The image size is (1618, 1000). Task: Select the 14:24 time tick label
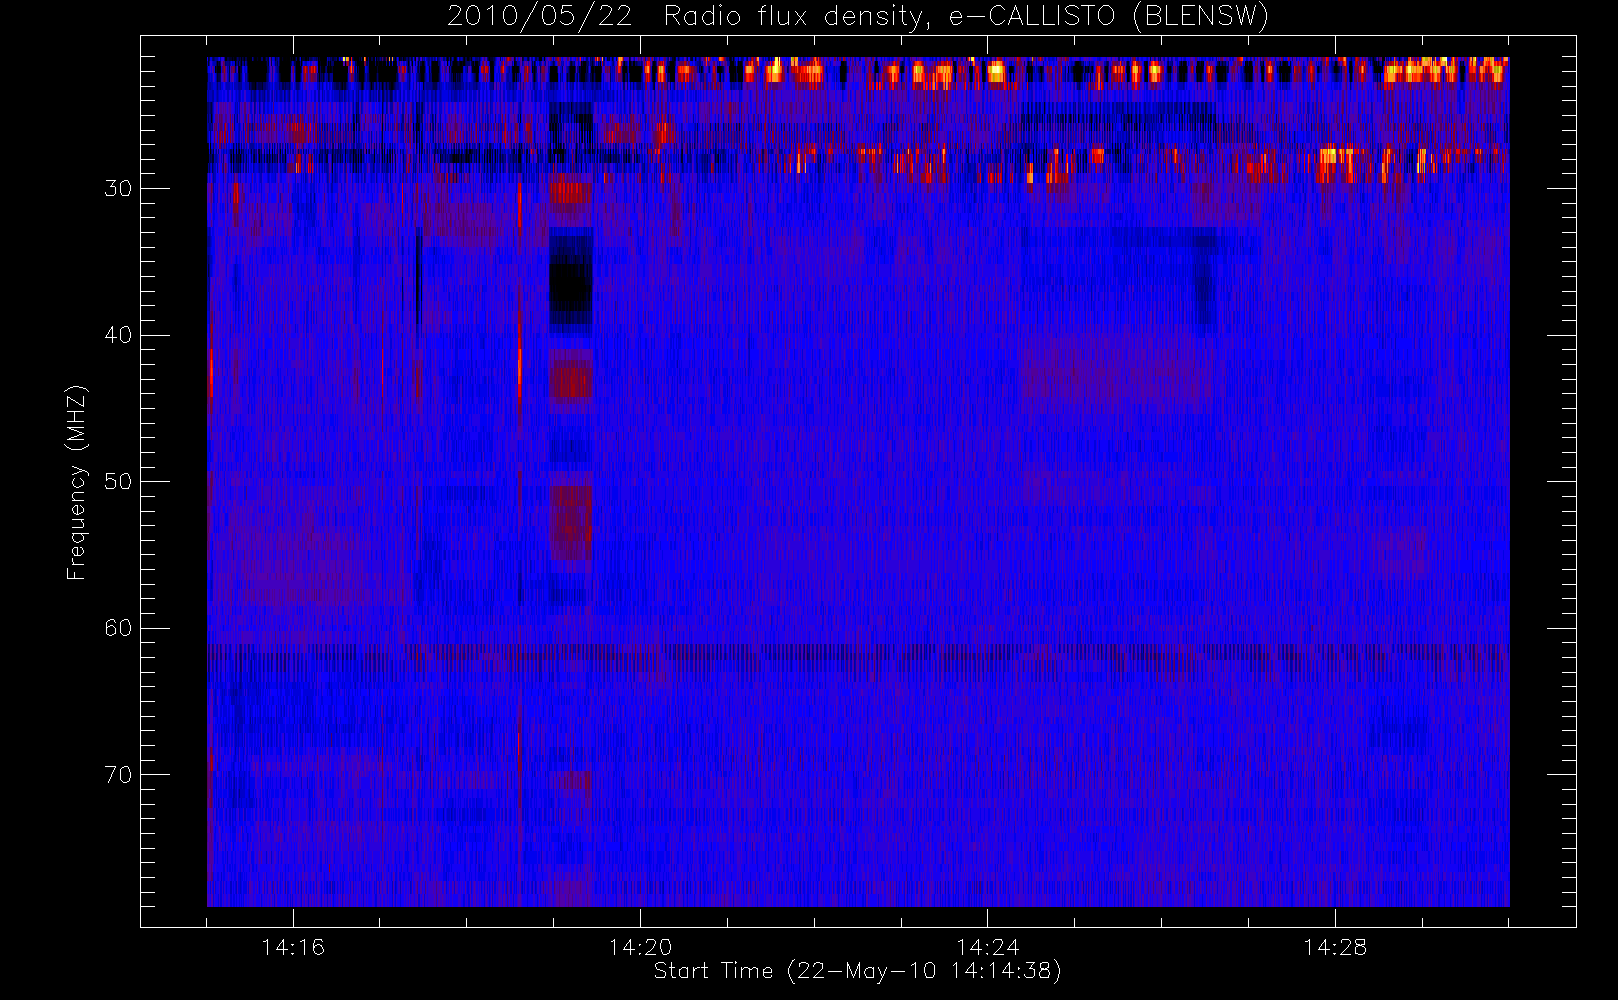[987, 947]
